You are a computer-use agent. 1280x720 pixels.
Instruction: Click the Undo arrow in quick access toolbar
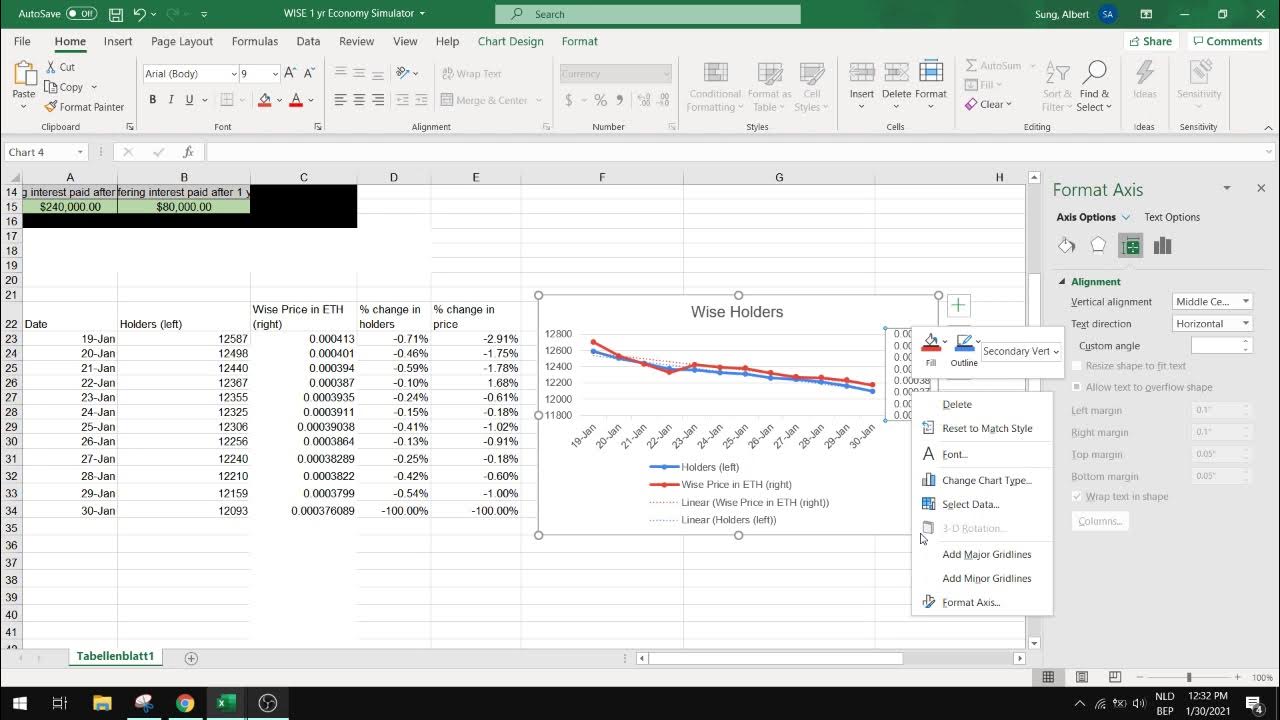pyautogui.click(x=140, y=14)
